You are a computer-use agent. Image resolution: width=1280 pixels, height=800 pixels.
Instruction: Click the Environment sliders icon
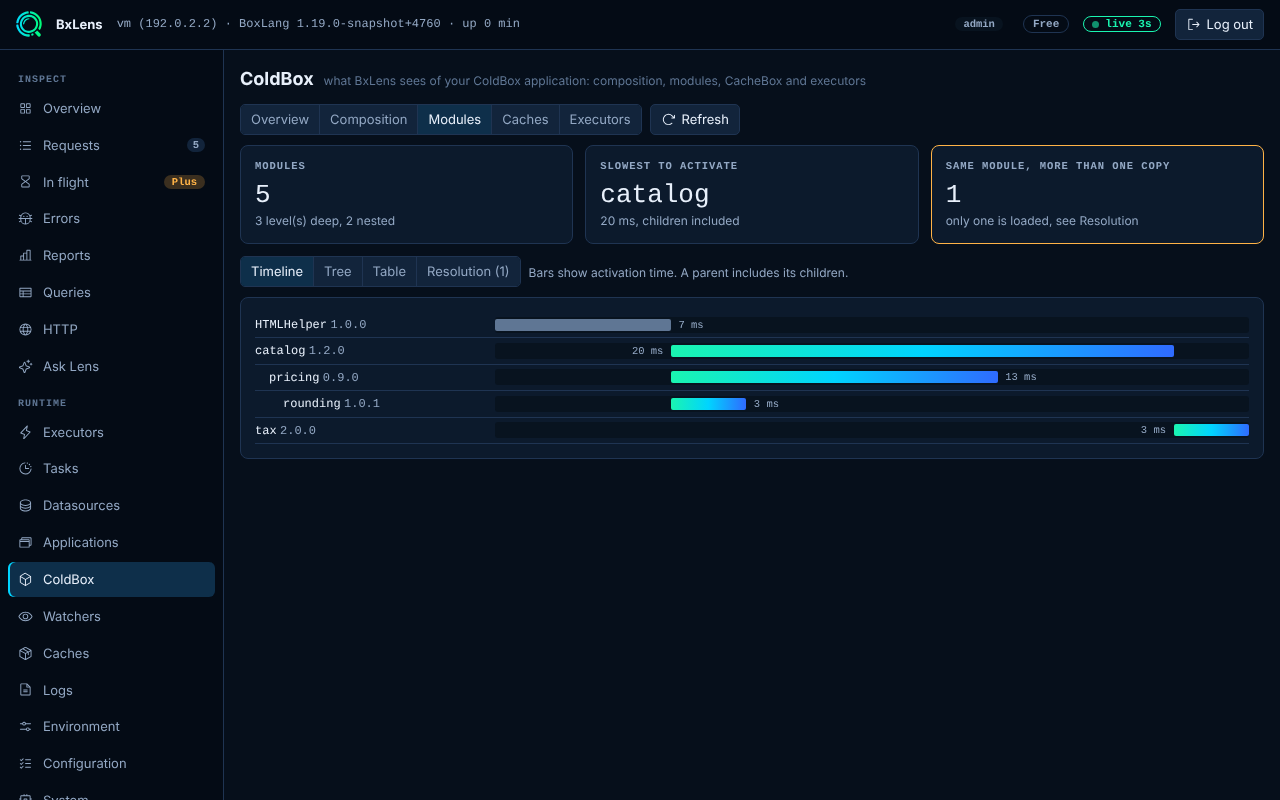pyautogui.click(x=26, y=726)
